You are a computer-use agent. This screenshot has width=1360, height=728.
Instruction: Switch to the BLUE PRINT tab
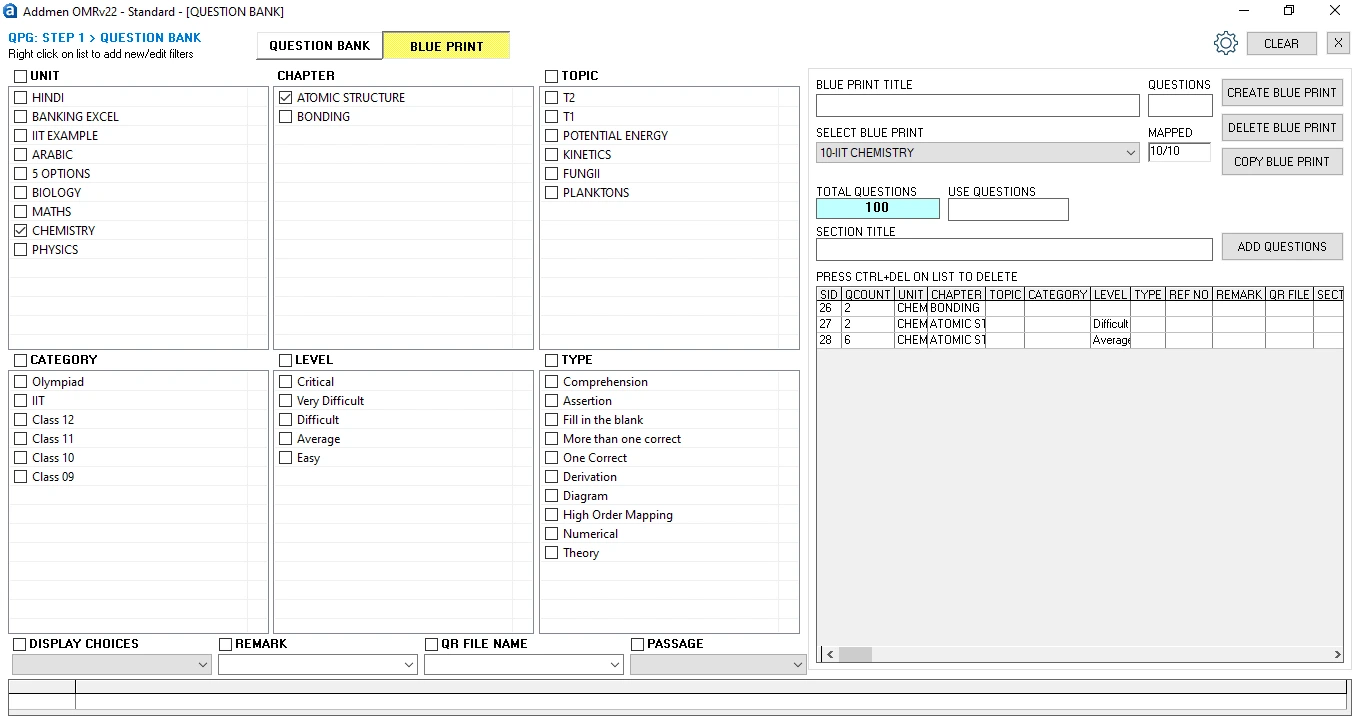[446, 45]
